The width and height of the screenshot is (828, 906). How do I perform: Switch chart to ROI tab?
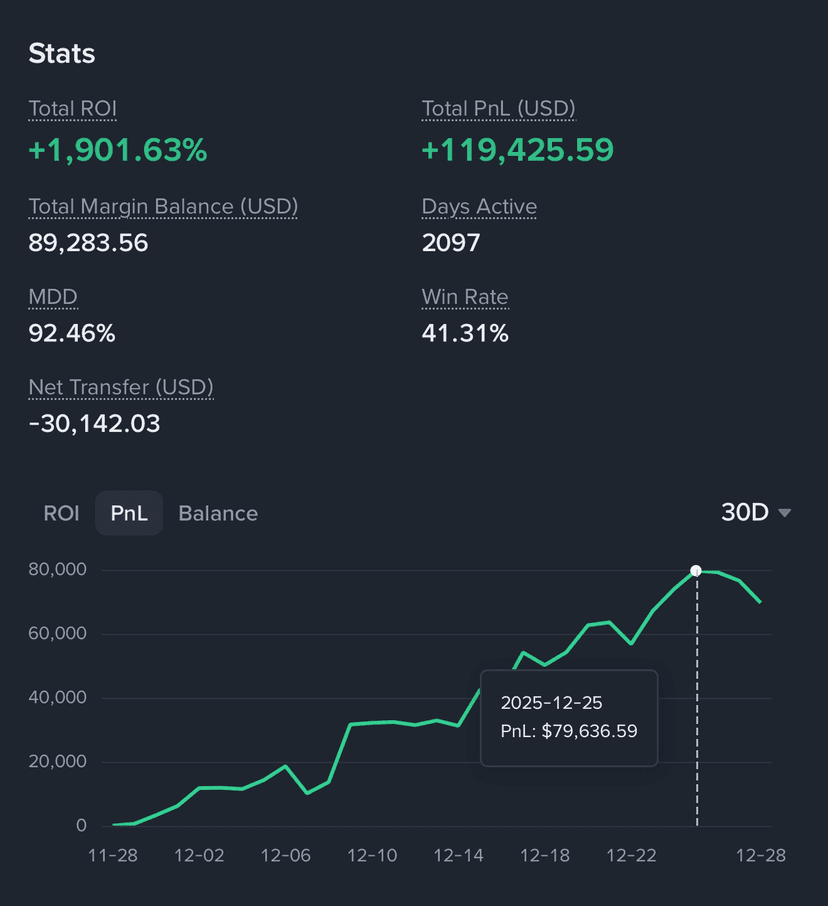tap(61, 513)
